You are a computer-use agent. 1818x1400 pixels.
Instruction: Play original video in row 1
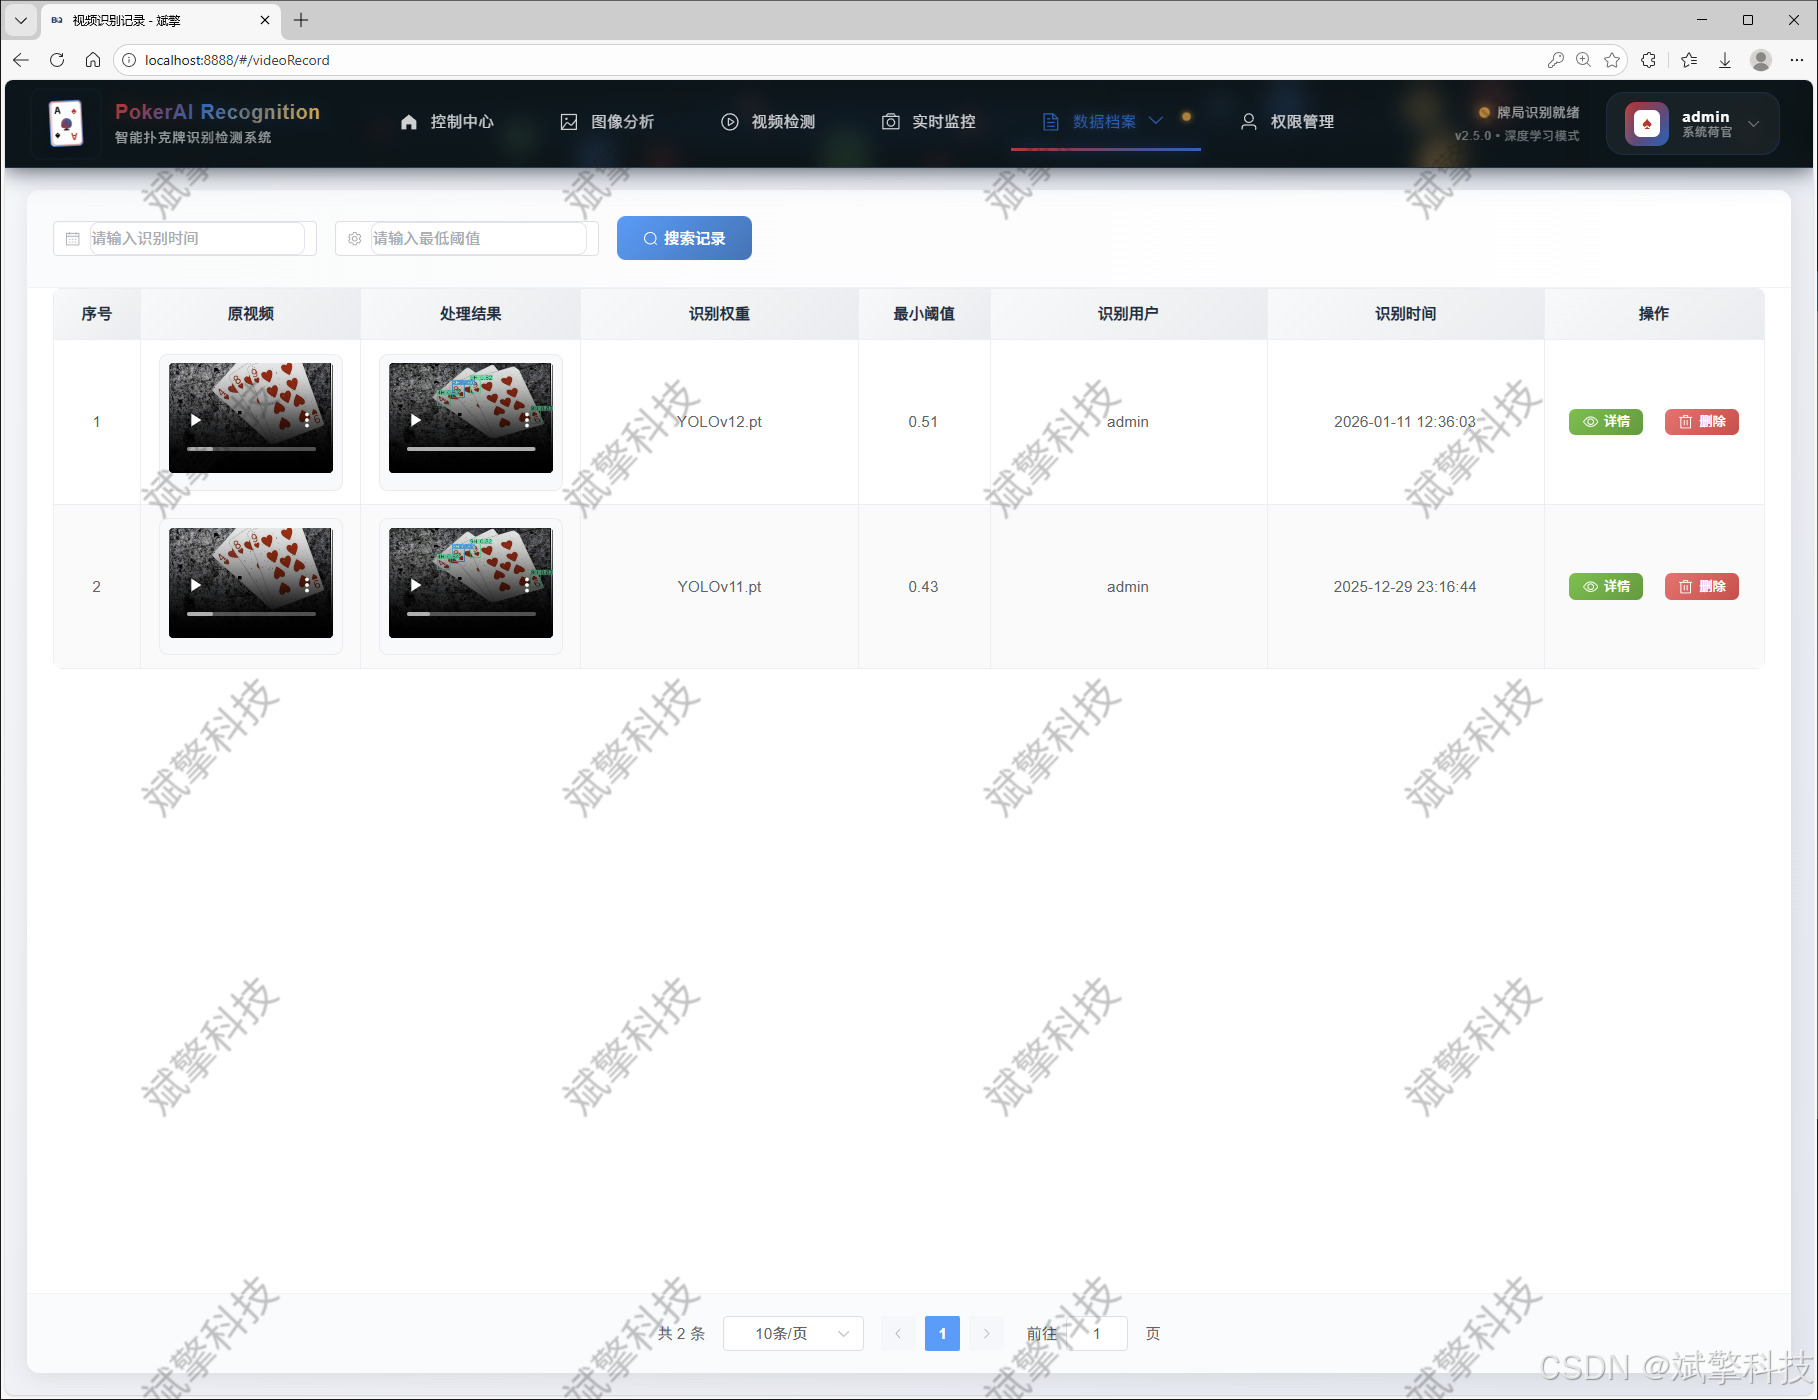click(x=196, y=420)
